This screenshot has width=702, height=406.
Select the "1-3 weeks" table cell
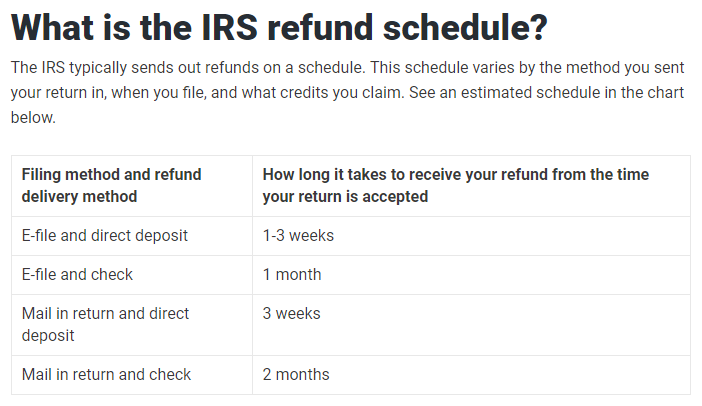point(298,236)
